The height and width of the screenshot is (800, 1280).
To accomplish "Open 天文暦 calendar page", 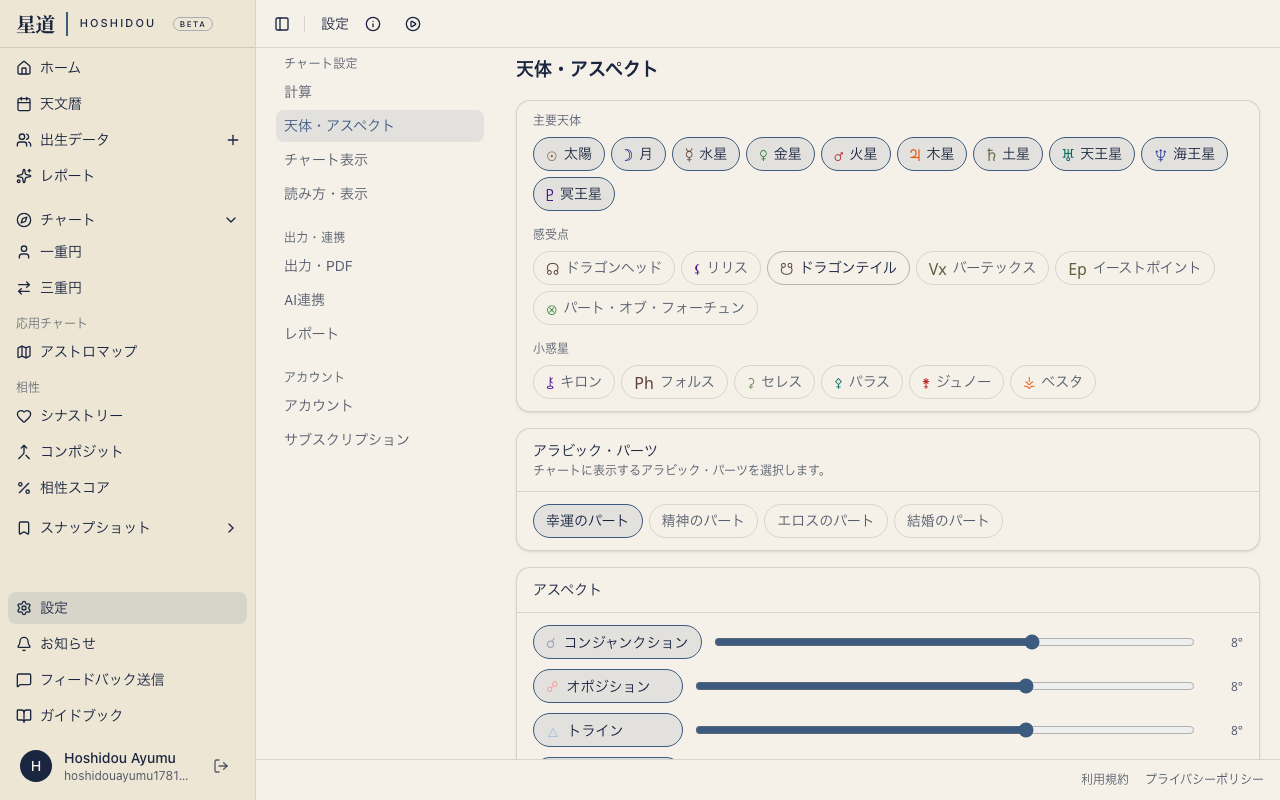I will 128,104.
